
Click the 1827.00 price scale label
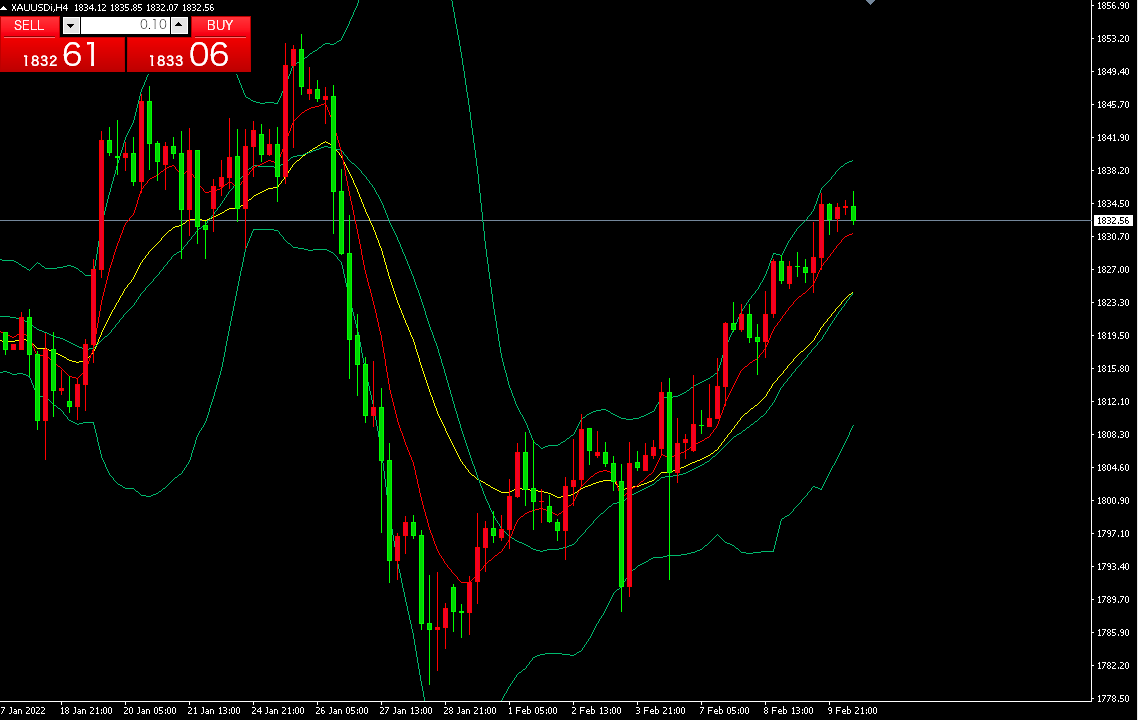click(1113, 269)
